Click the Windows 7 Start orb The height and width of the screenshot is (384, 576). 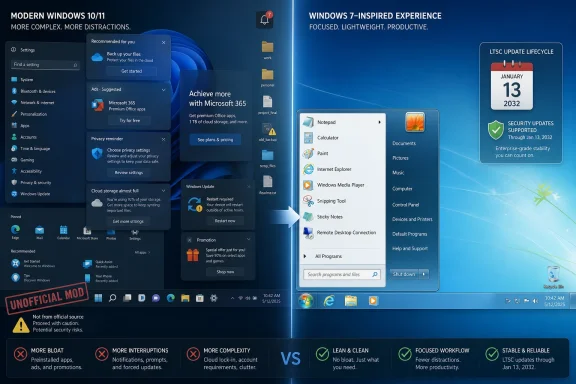coord(306,301)
